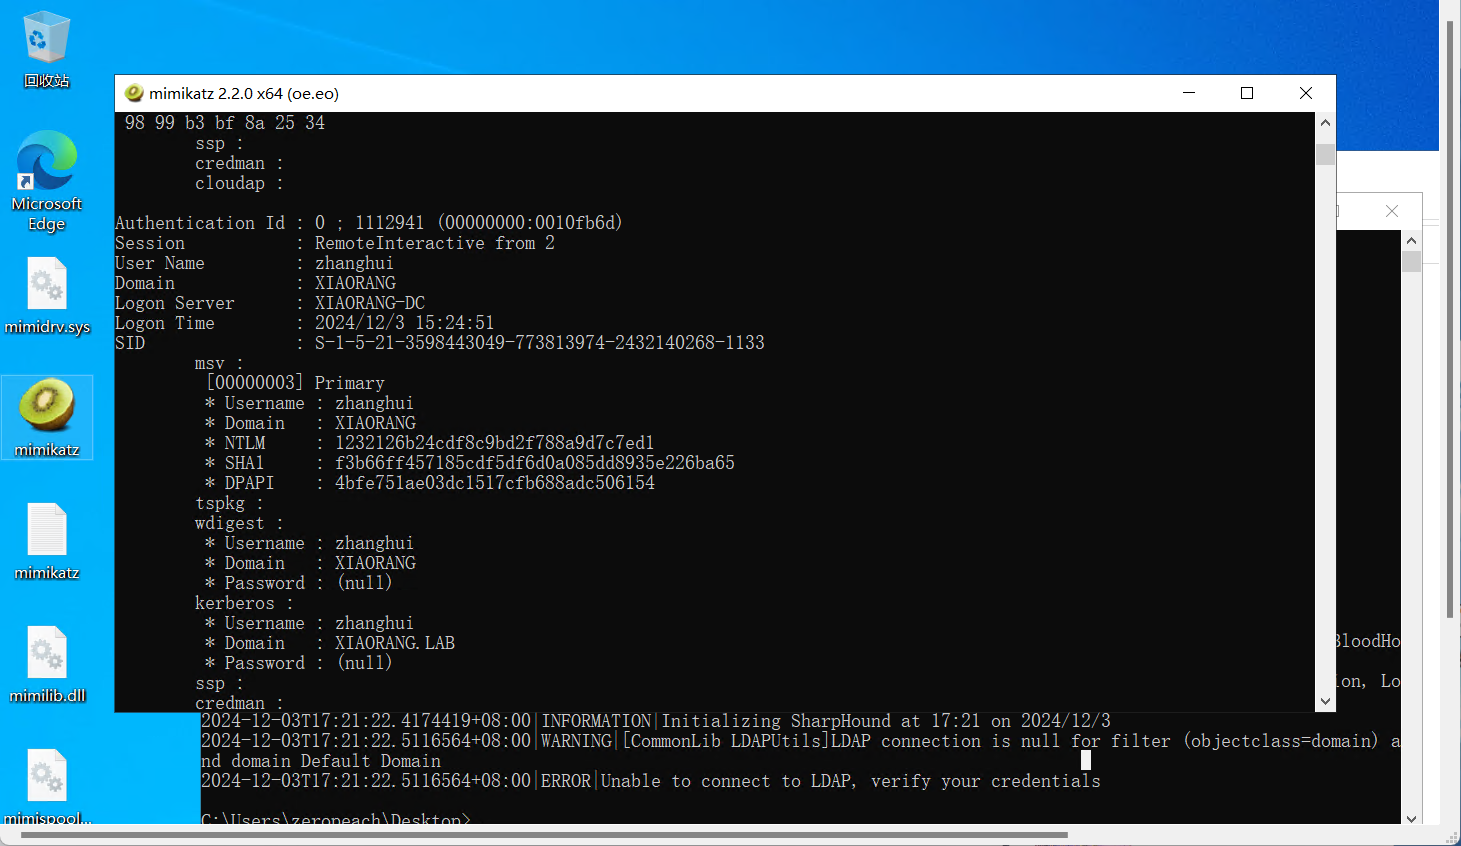Click the mimikatz vertical scrollbar thumb
This screenshot has width=1461, height=846.
click(x=1325, y=155)
